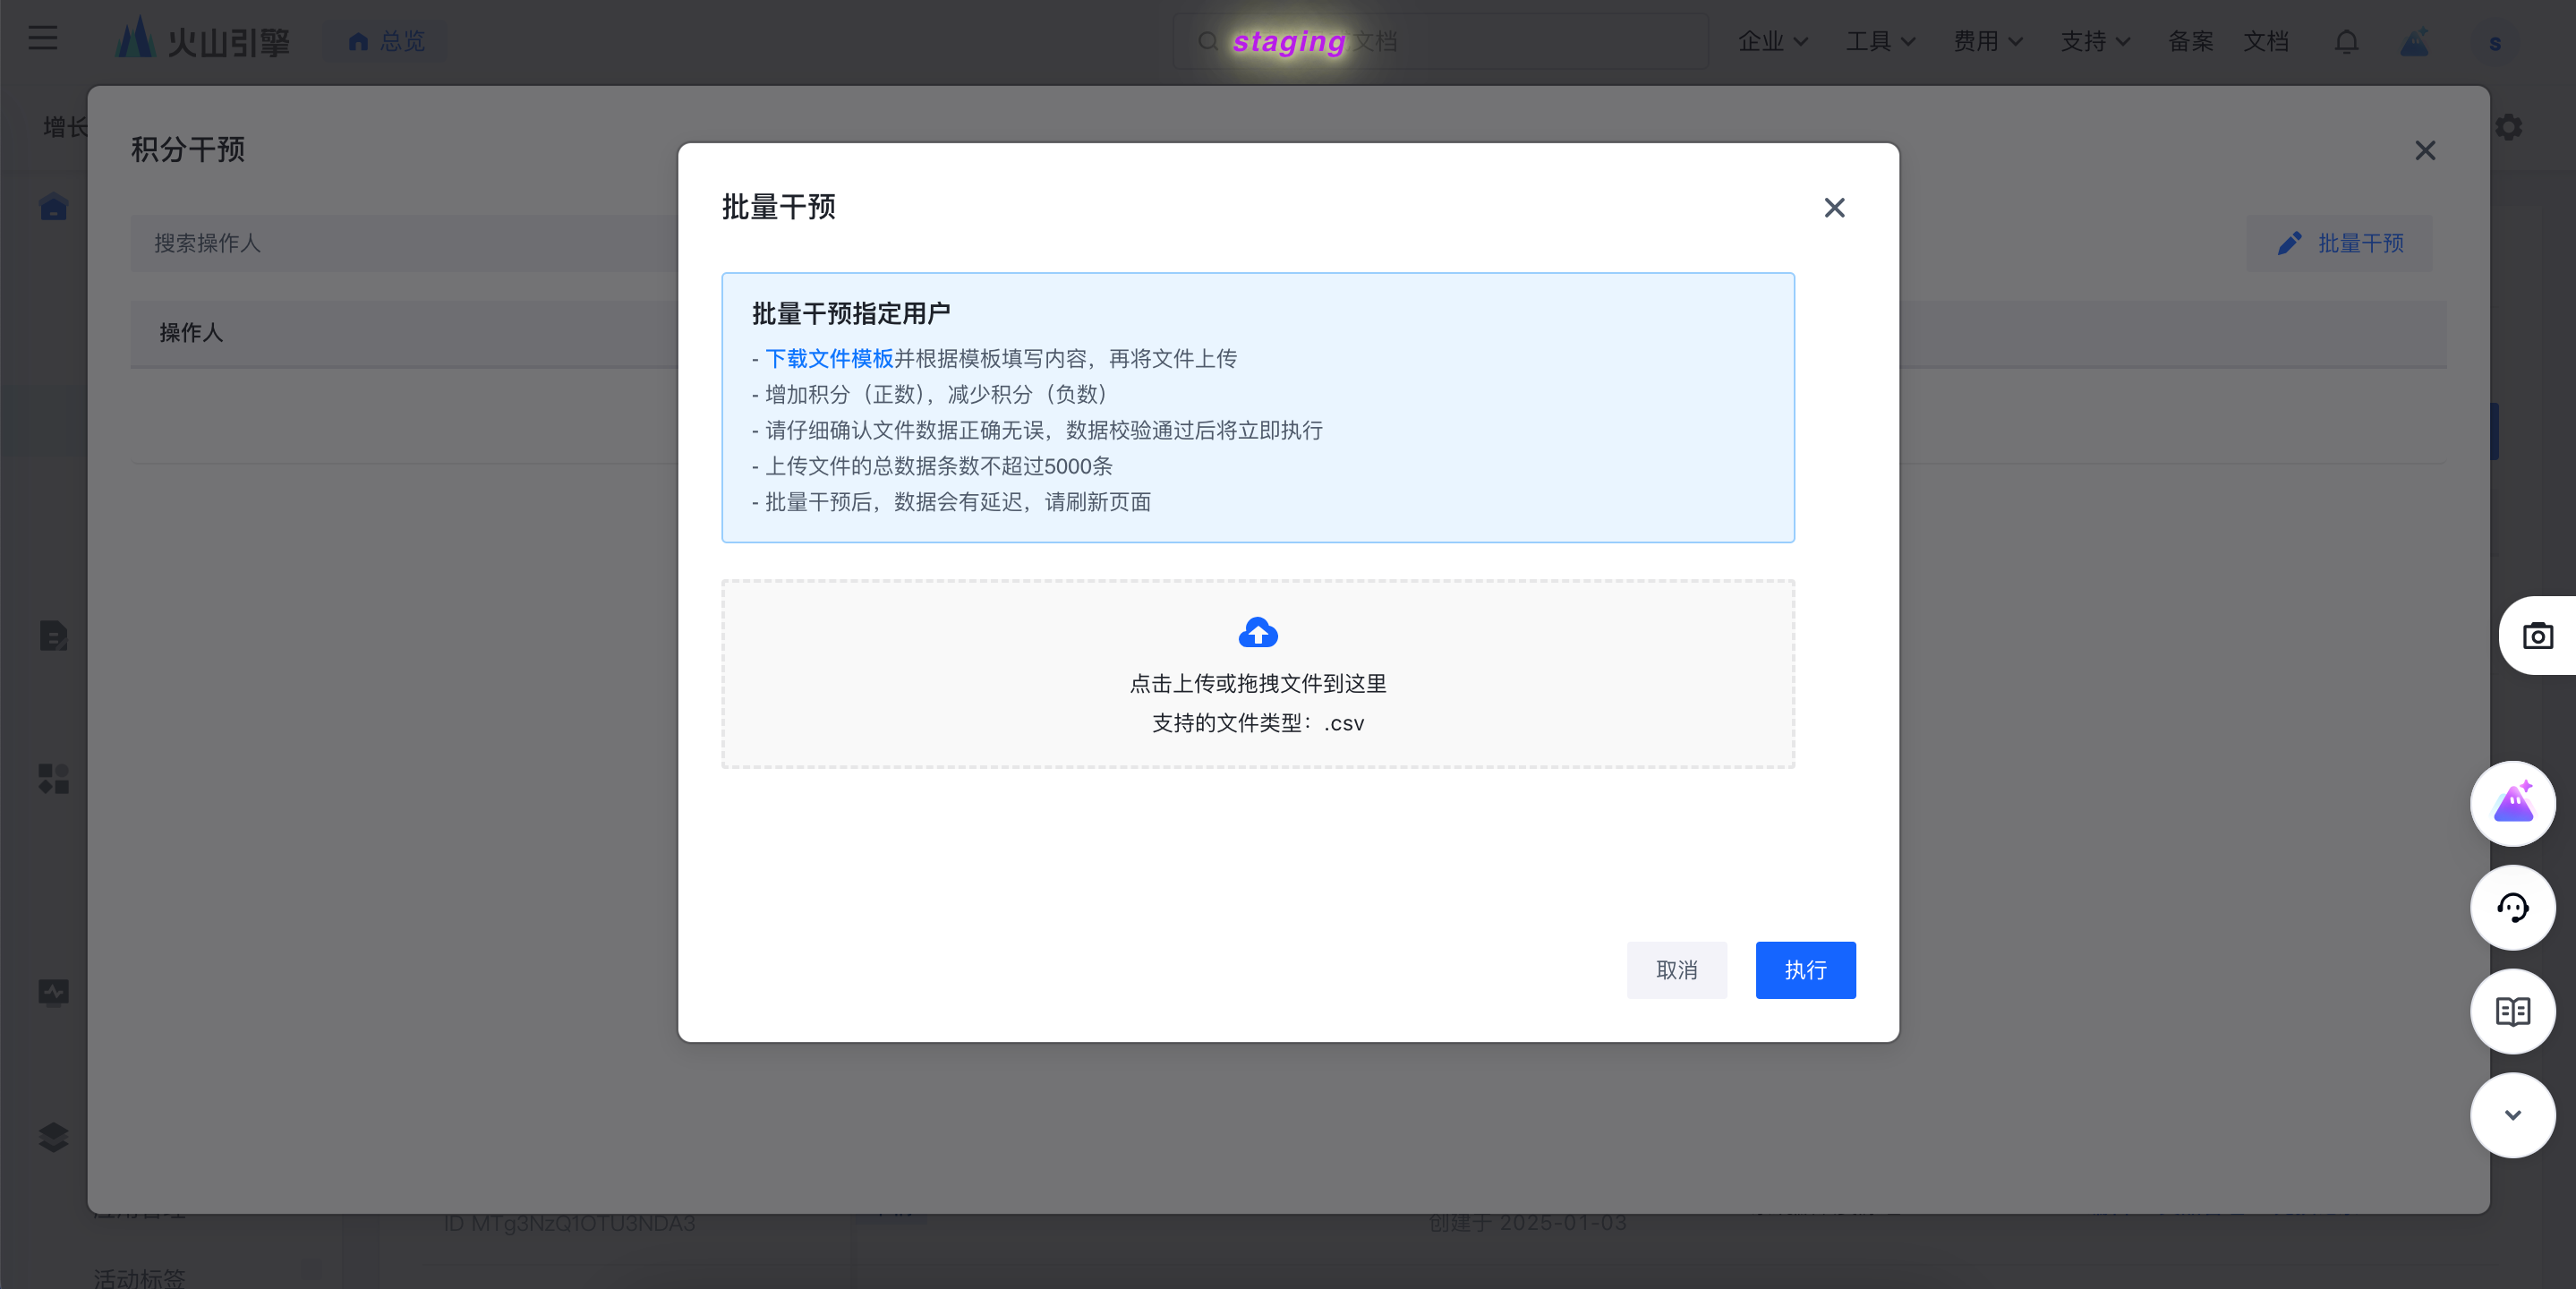Click layers icon in left sidebar

coord(53,1137)
